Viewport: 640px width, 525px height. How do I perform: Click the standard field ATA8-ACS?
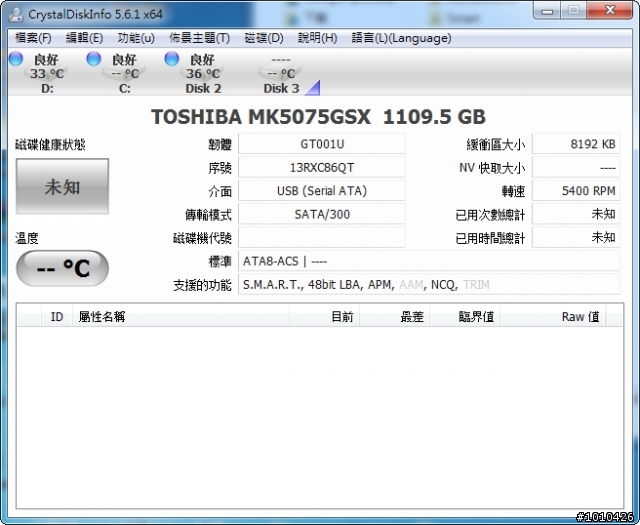coord(429,261)
